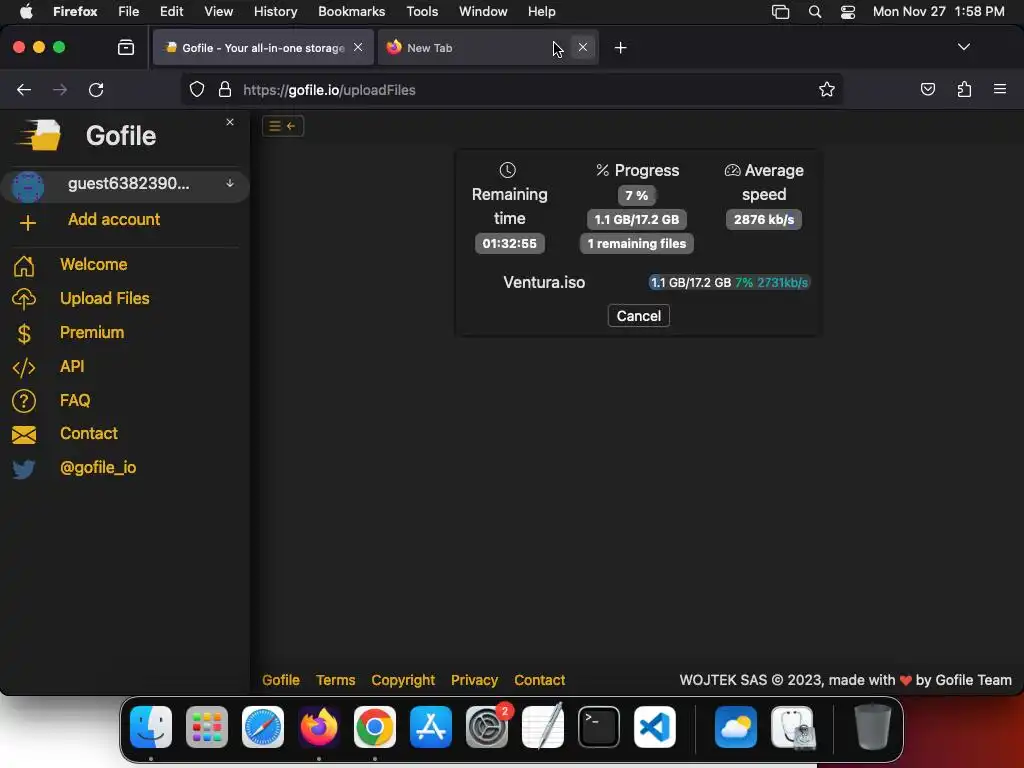Image resolution: width=1024 pixels, height=768 pixels.
Task: Click the Premium dollar sign icon
Action: [x=24, y=334]
